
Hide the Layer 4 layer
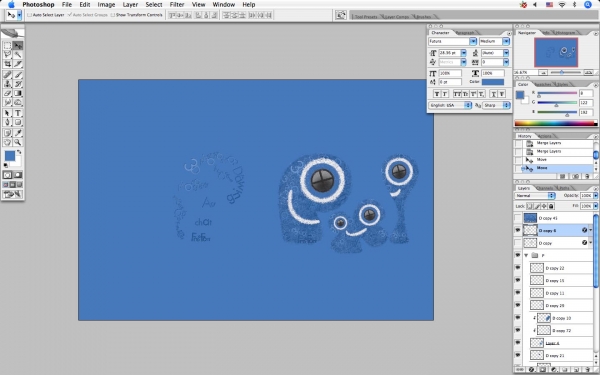click(x=518, y=342)
